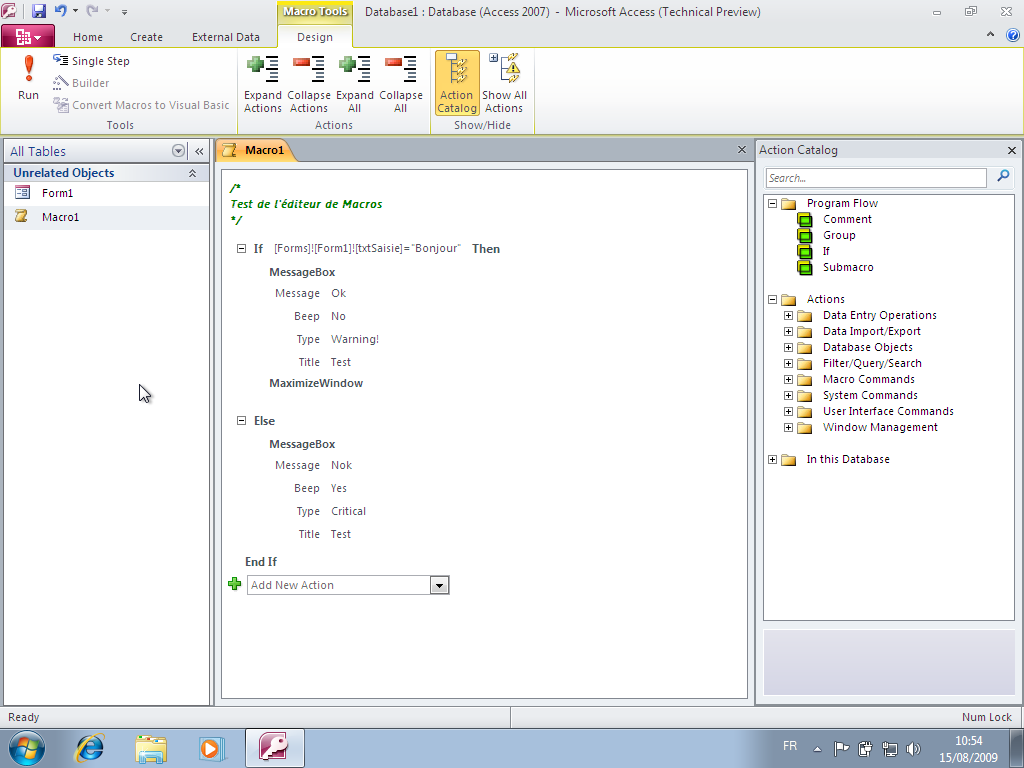Click the green plus Add New Action icon
The image size is (1024, 768).
(x=234, y=584)
